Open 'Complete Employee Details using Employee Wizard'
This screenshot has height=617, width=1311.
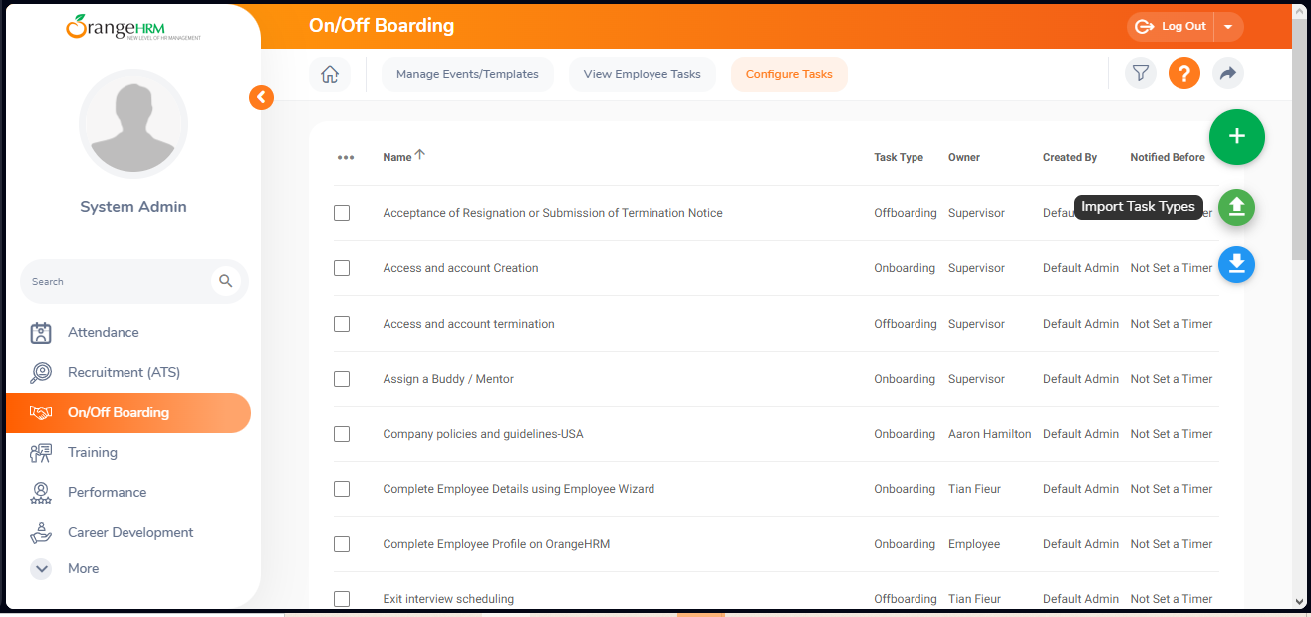click(519, 489)
